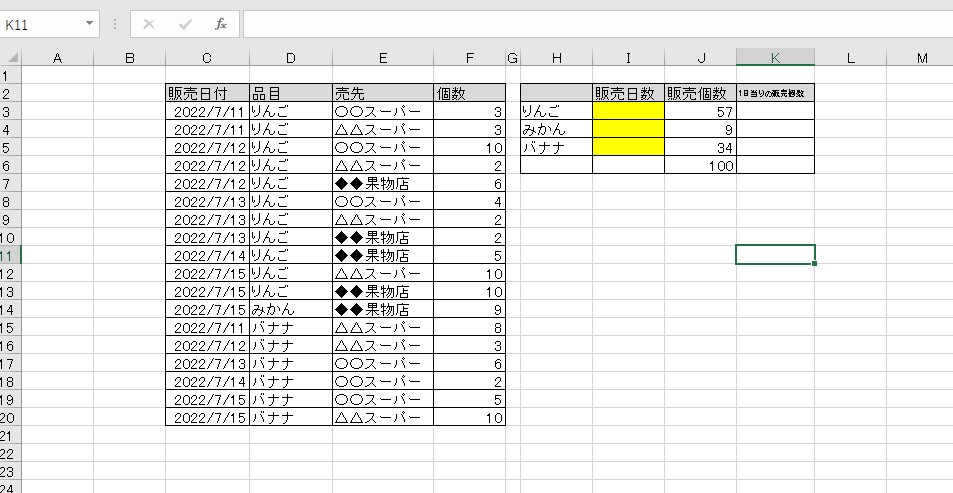
Task: Select the 個数 header cell in column F
Action: pyautogui.click(x=469, y=93)
